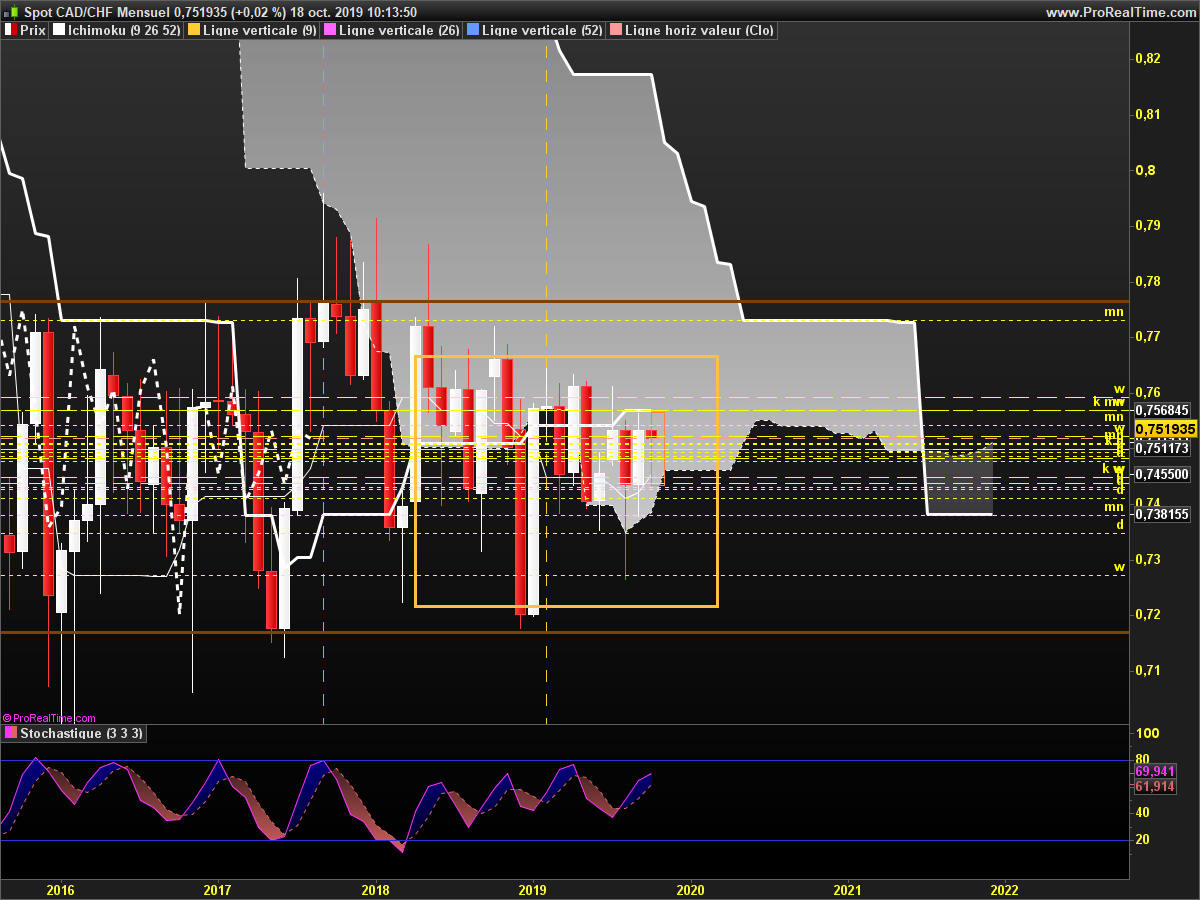Screen dimensions: 1200x900
Task: Select the orange rectangle drawing on chart
Action: pyautogui.click(x=566, y=481)
